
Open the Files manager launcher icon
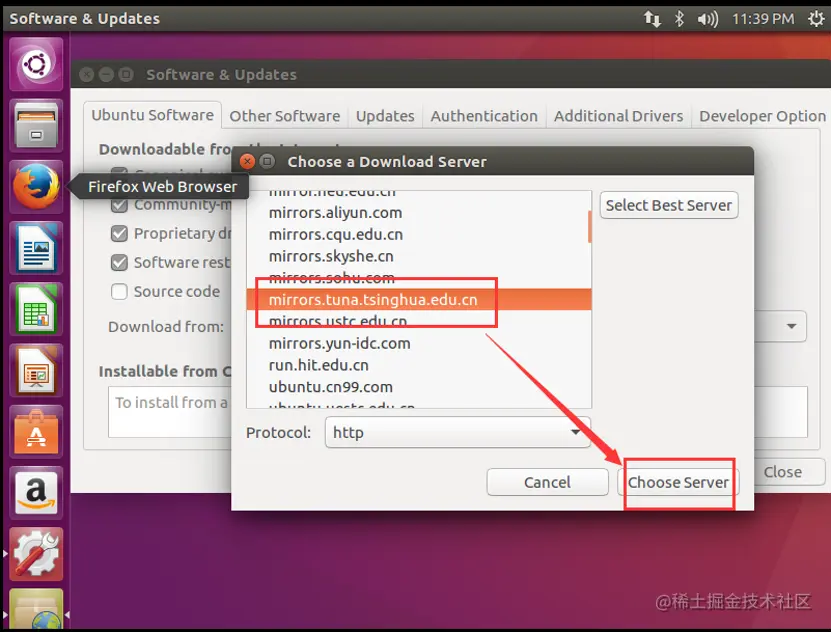36,126
